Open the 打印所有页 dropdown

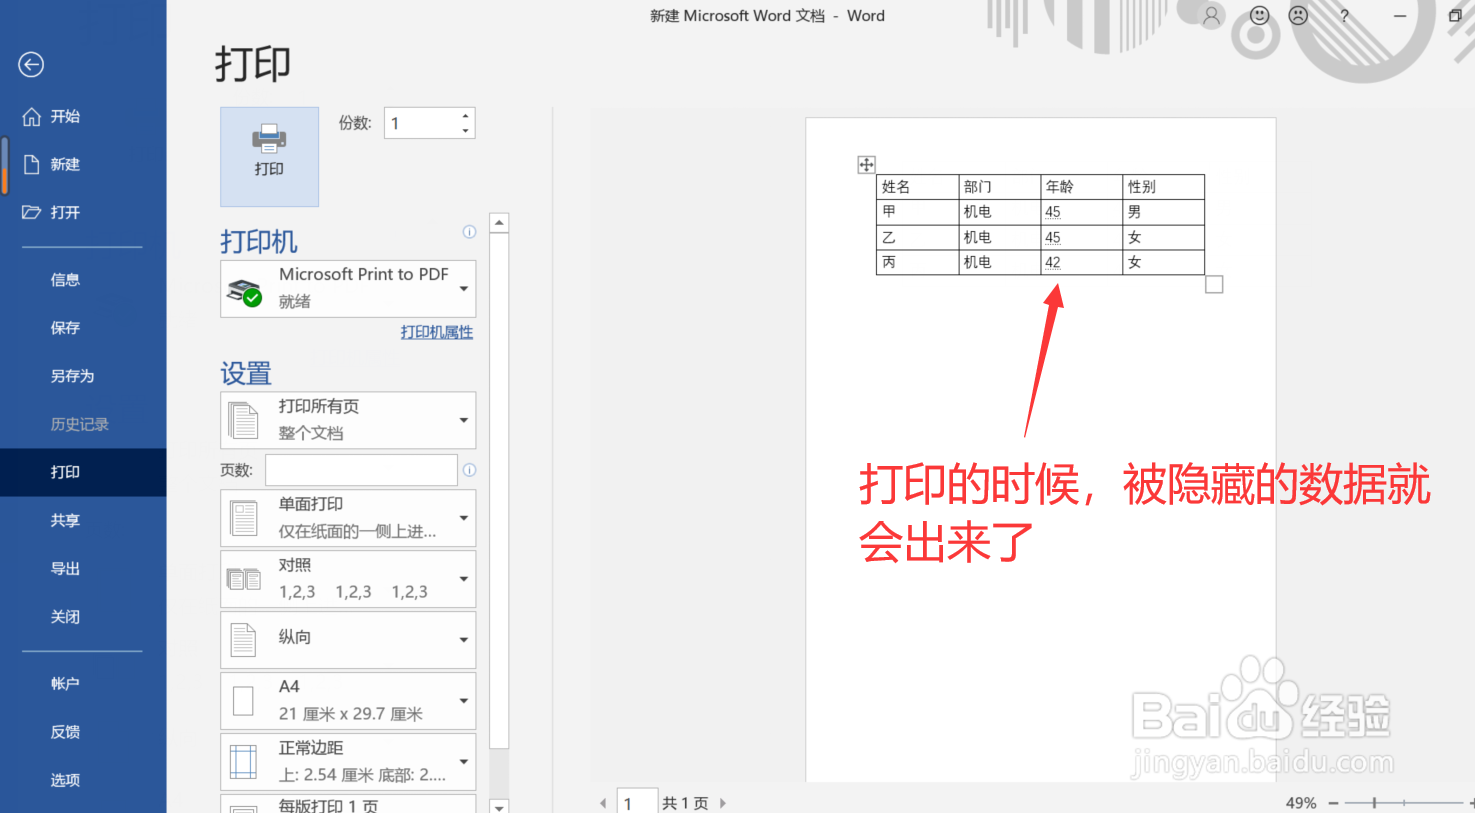pos(348,420)
